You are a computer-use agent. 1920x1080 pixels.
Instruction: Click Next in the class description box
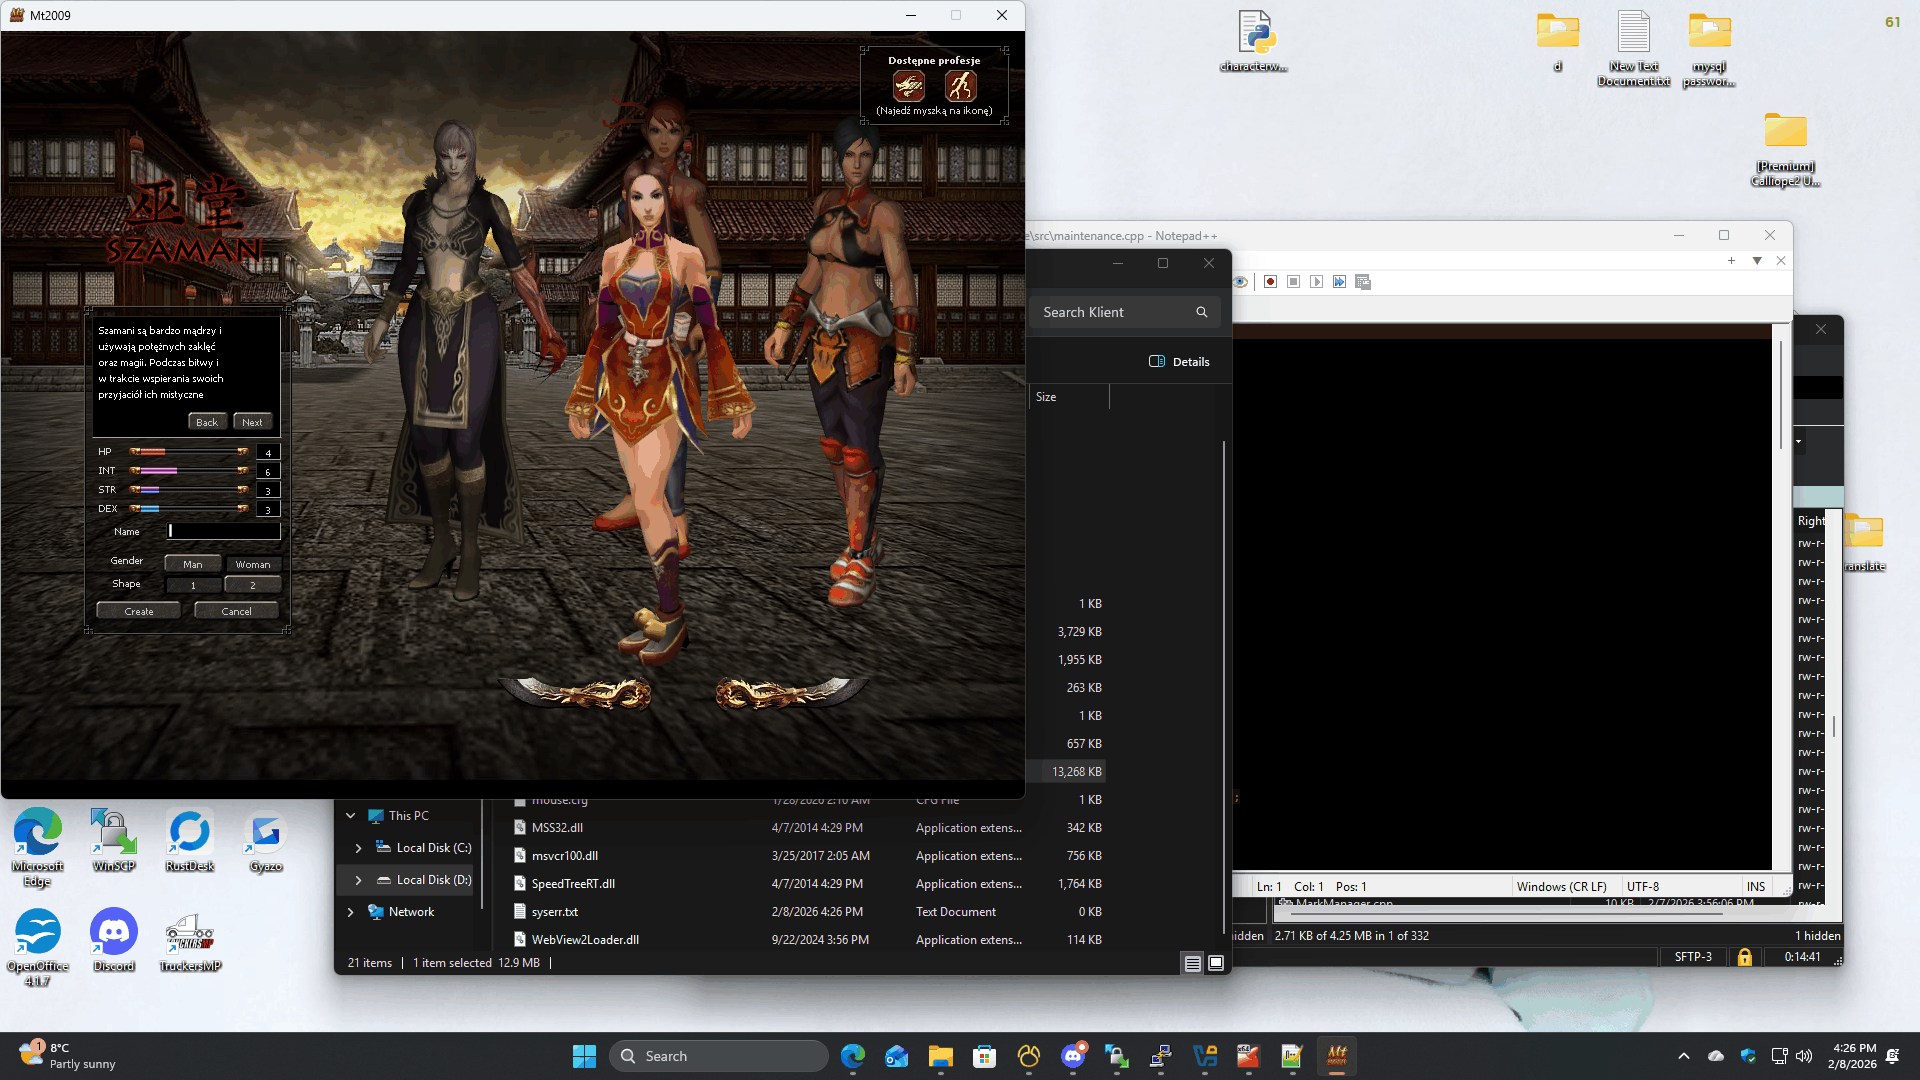click(x=252, y=422)
